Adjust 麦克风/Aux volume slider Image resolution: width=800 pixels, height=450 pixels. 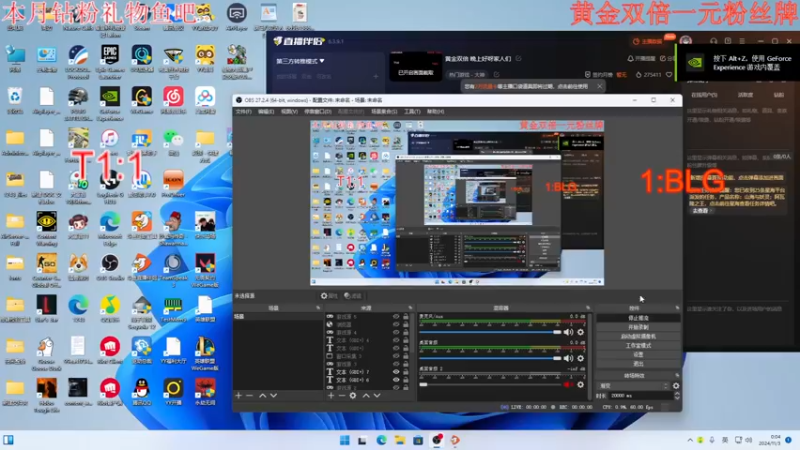click(490, 332)
